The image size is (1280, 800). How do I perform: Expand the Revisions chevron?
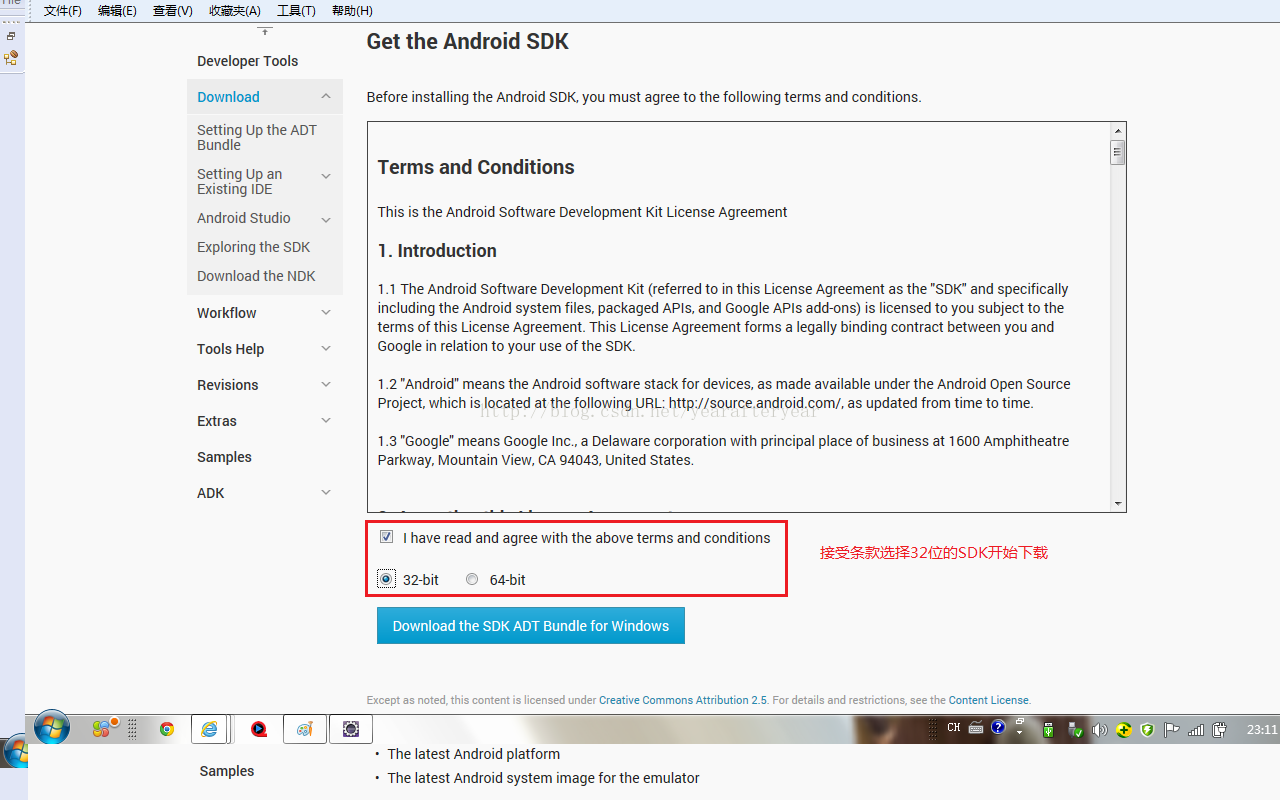(x=326, y=384)
